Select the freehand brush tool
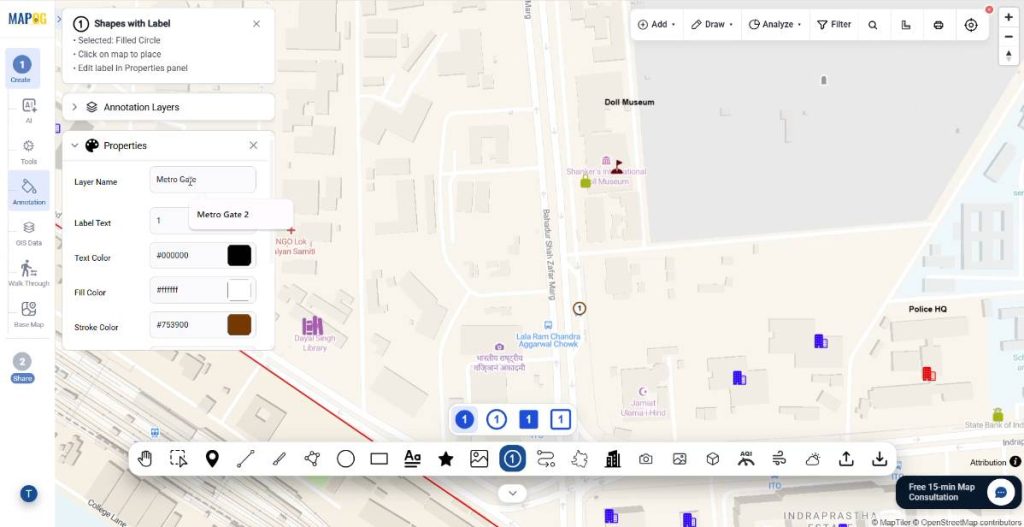Screen dimensions: 1024x527 coord(279,459)
